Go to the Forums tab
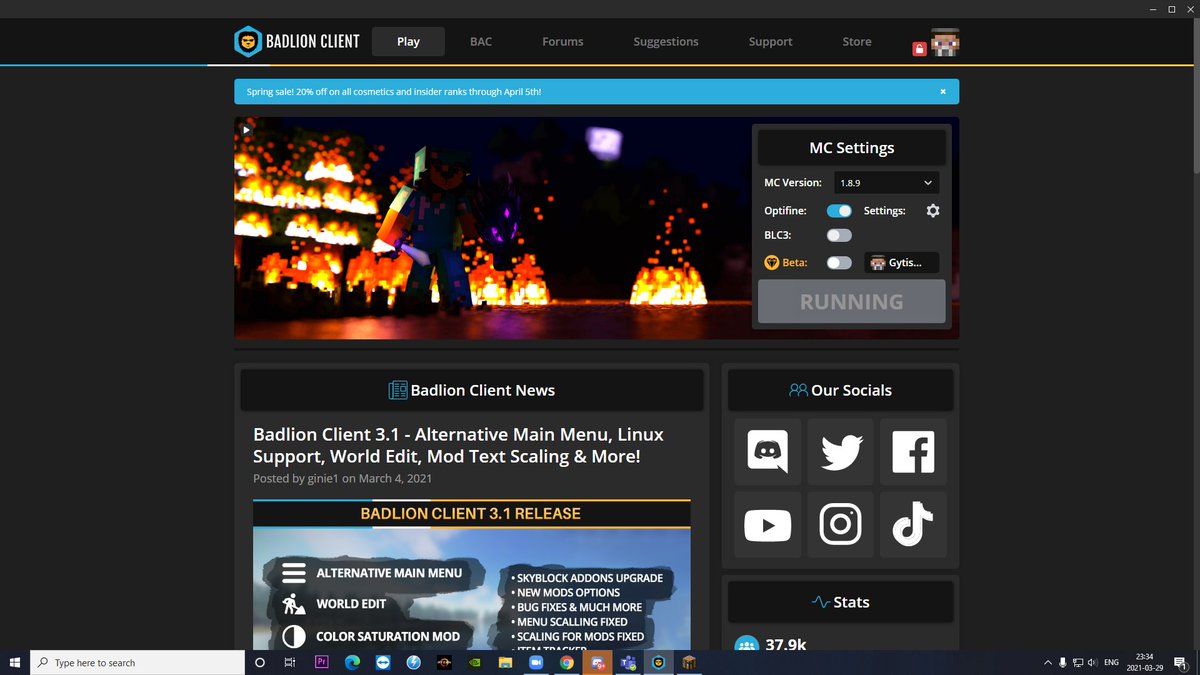1200x675 pixels. (563, 41)
